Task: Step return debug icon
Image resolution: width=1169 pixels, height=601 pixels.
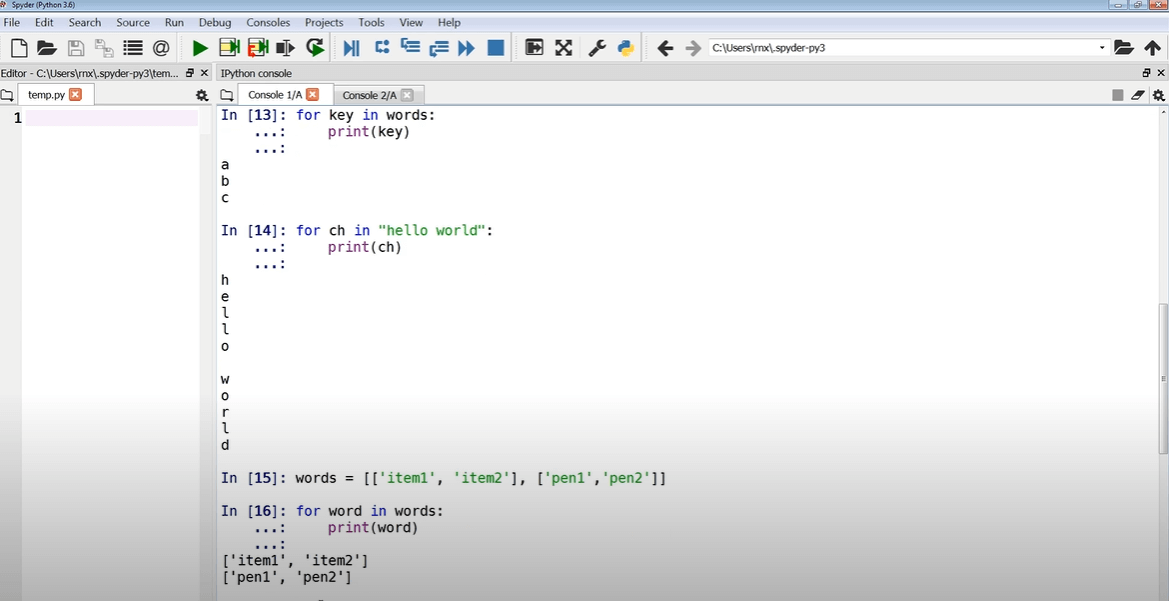Action: pos(438,48)
